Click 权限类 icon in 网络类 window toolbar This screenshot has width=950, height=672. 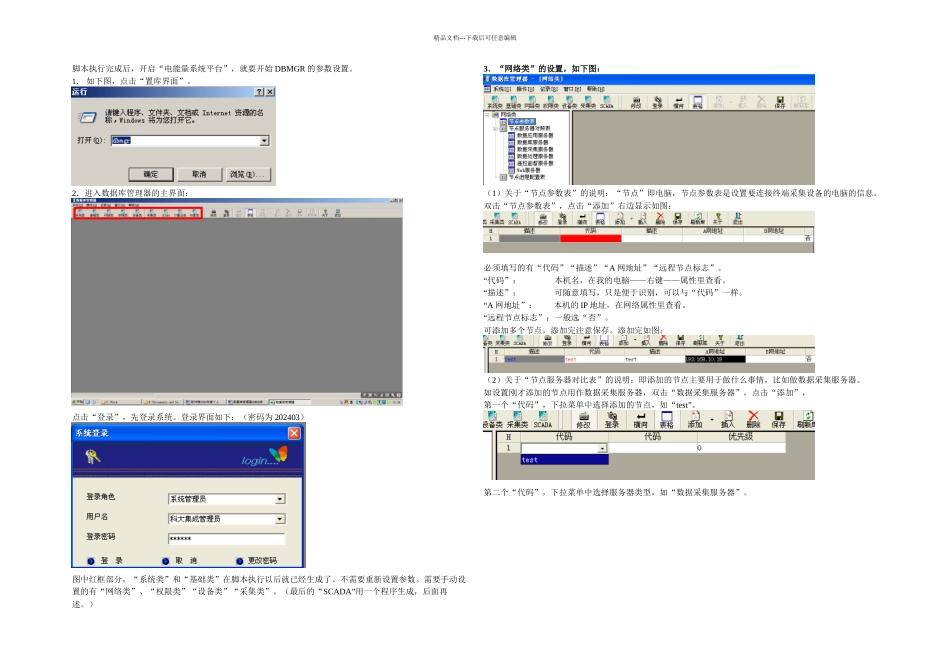point(551,102)
